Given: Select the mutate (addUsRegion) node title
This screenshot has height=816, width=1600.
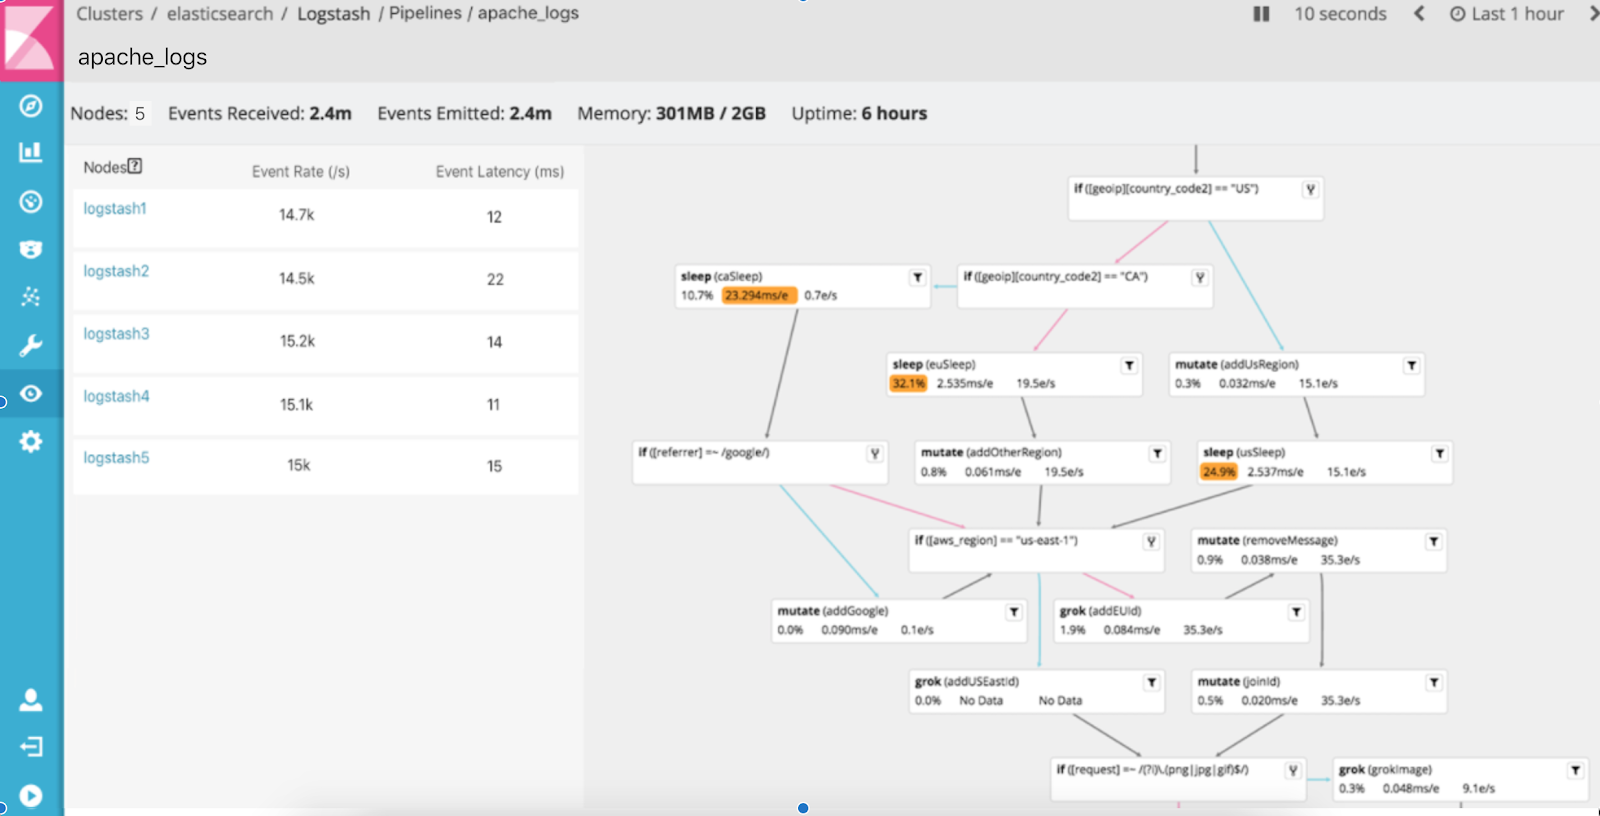Looking at the screenshot, I should [1237, 364].
